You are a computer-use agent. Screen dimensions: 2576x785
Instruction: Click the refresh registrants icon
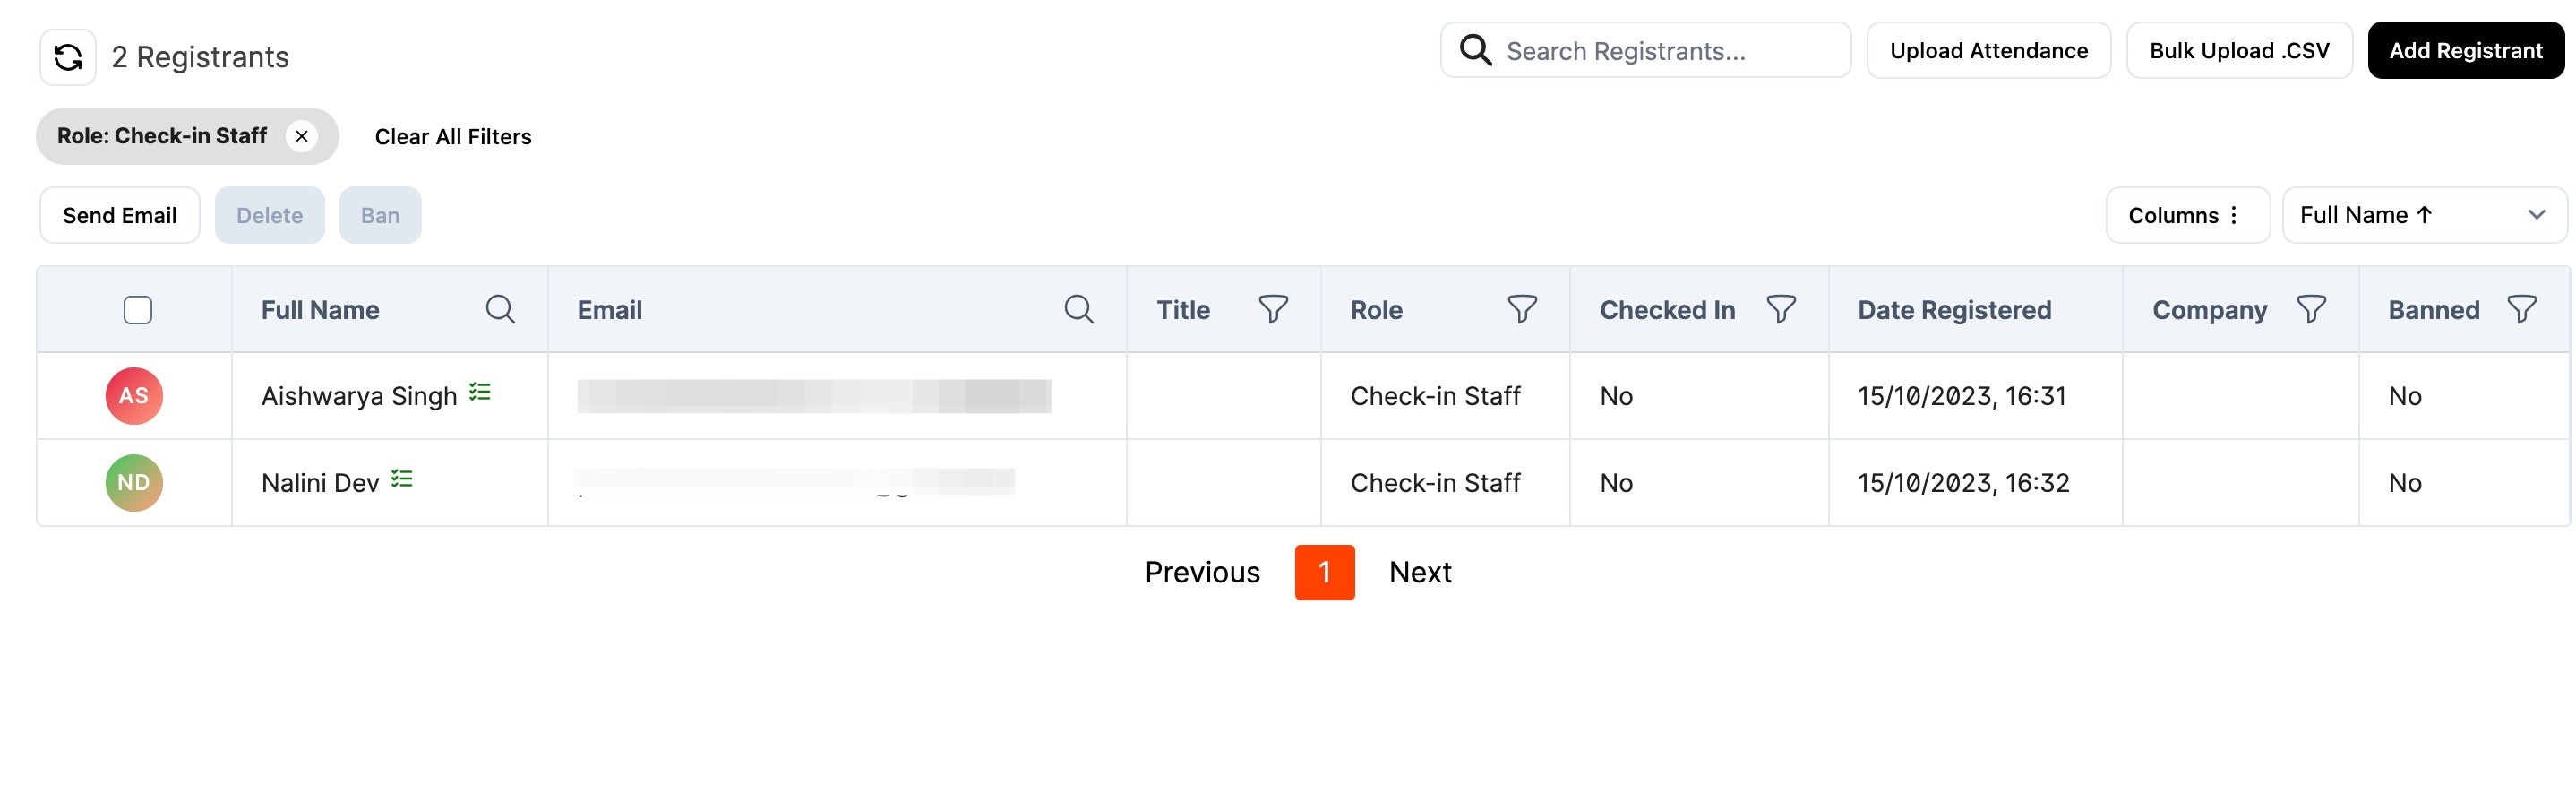[68, 57]
